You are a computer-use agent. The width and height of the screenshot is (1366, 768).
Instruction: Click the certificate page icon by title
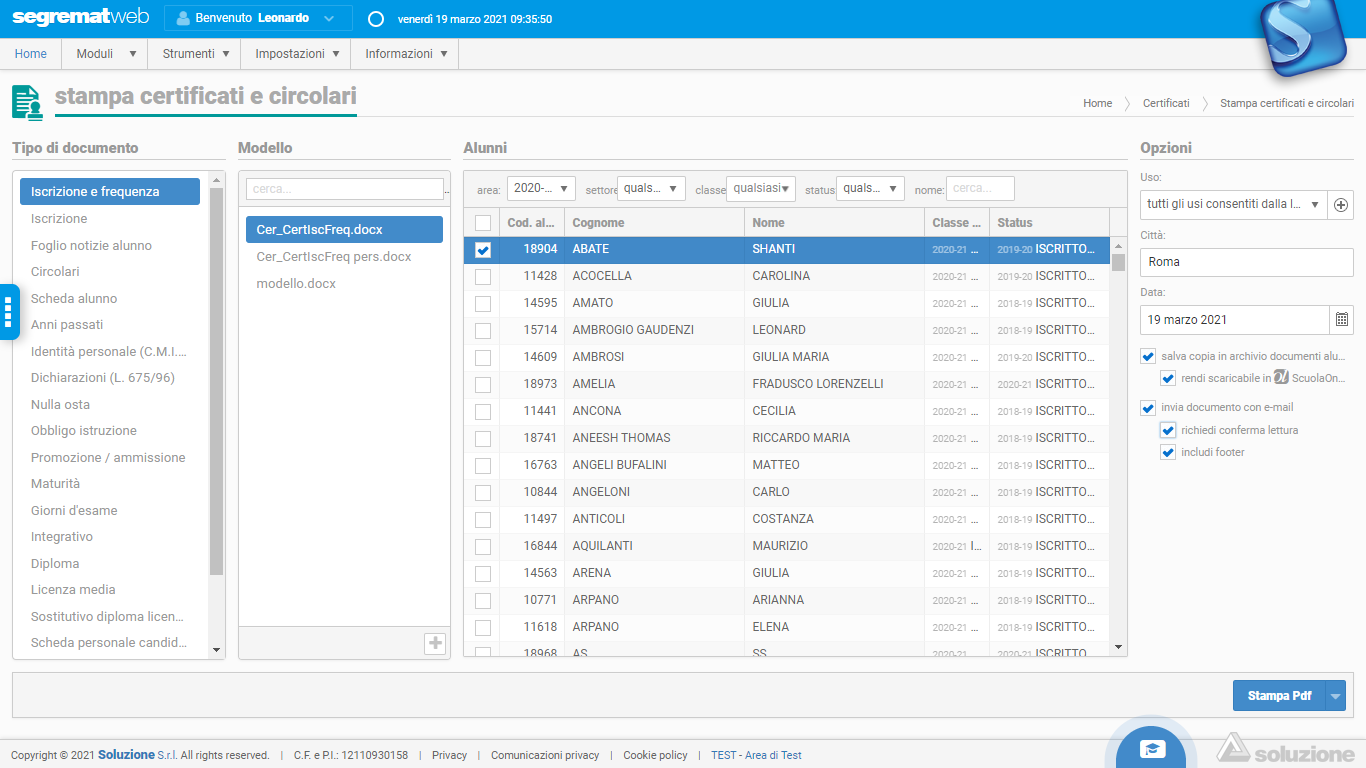click(x=27, y=102)
